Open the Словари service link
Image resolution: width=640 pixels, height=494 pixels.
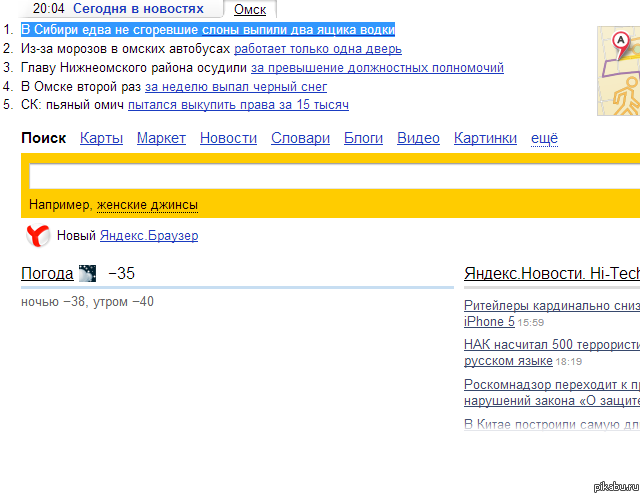(x=300, y=139)
